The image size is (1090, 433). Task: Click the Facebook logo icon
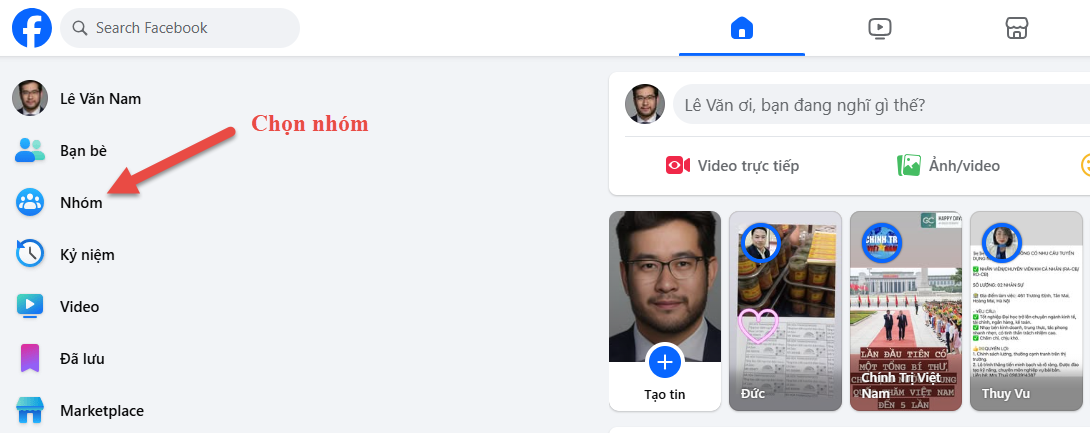click(x=32, y=28)
